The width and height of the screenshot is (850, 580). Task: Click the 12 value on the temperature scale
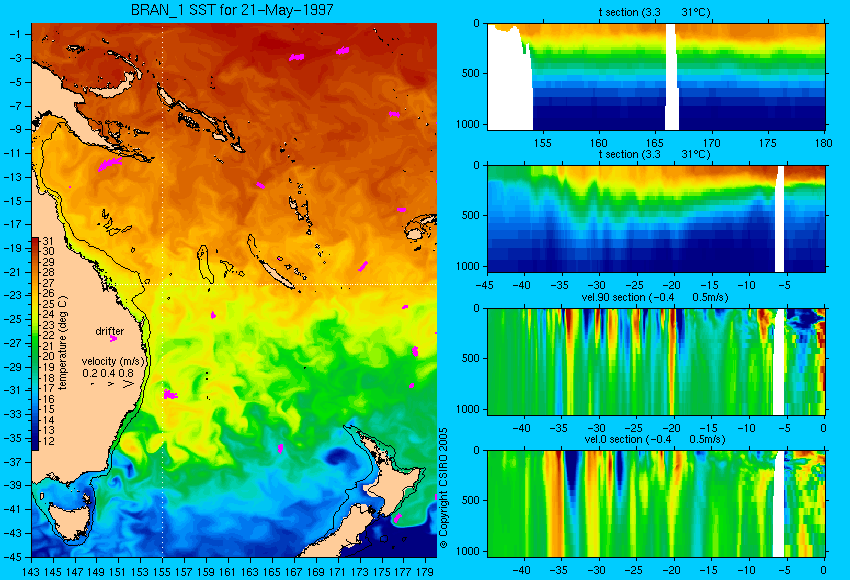click(x=48, y=441)
